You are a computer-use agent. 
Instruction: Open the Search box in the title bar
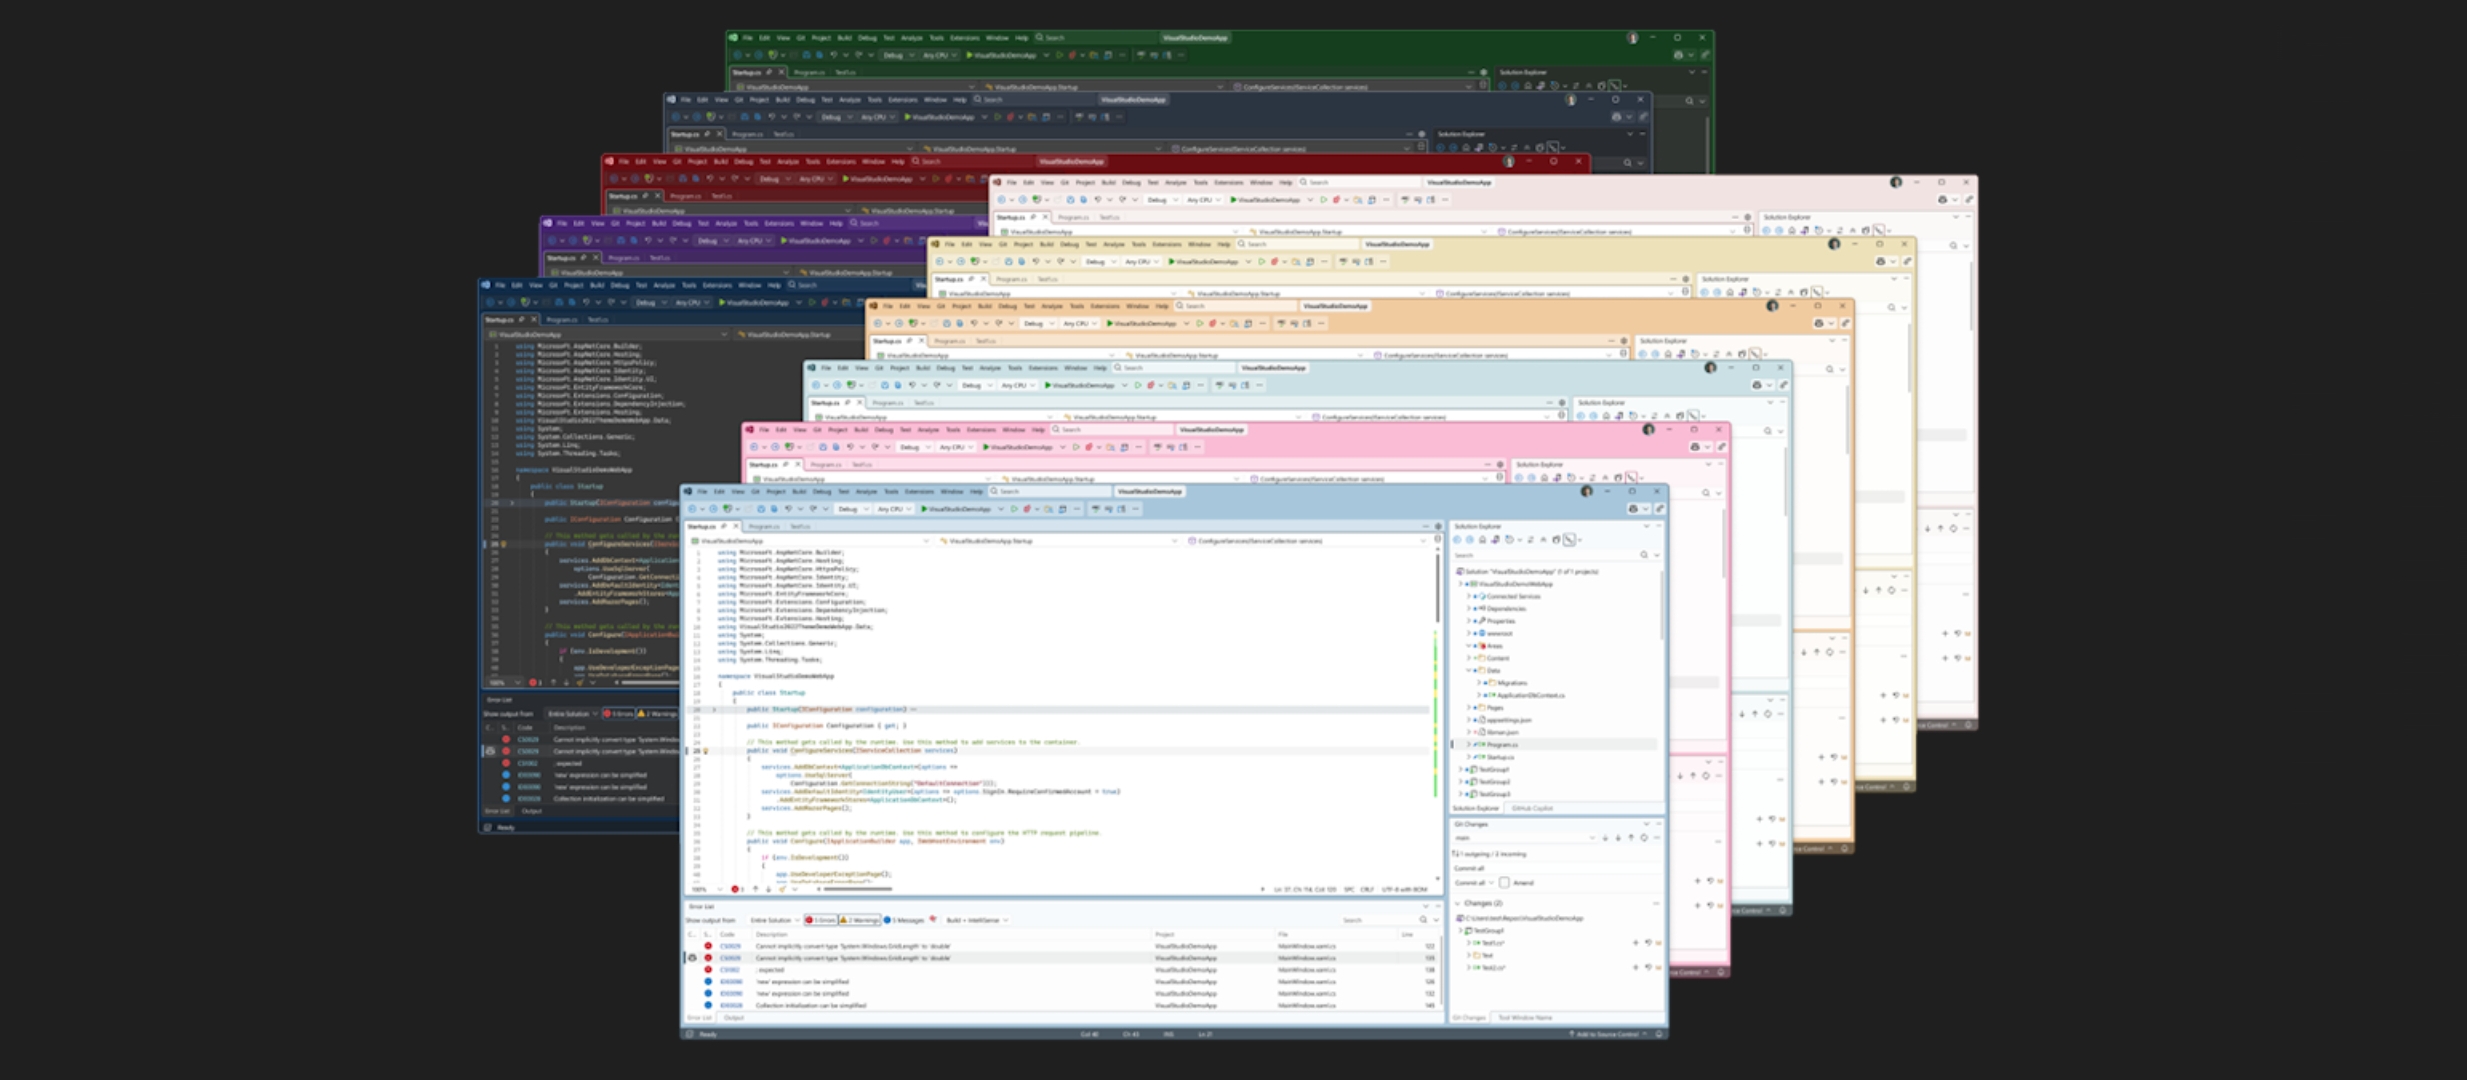click(x=1049, y=491)
